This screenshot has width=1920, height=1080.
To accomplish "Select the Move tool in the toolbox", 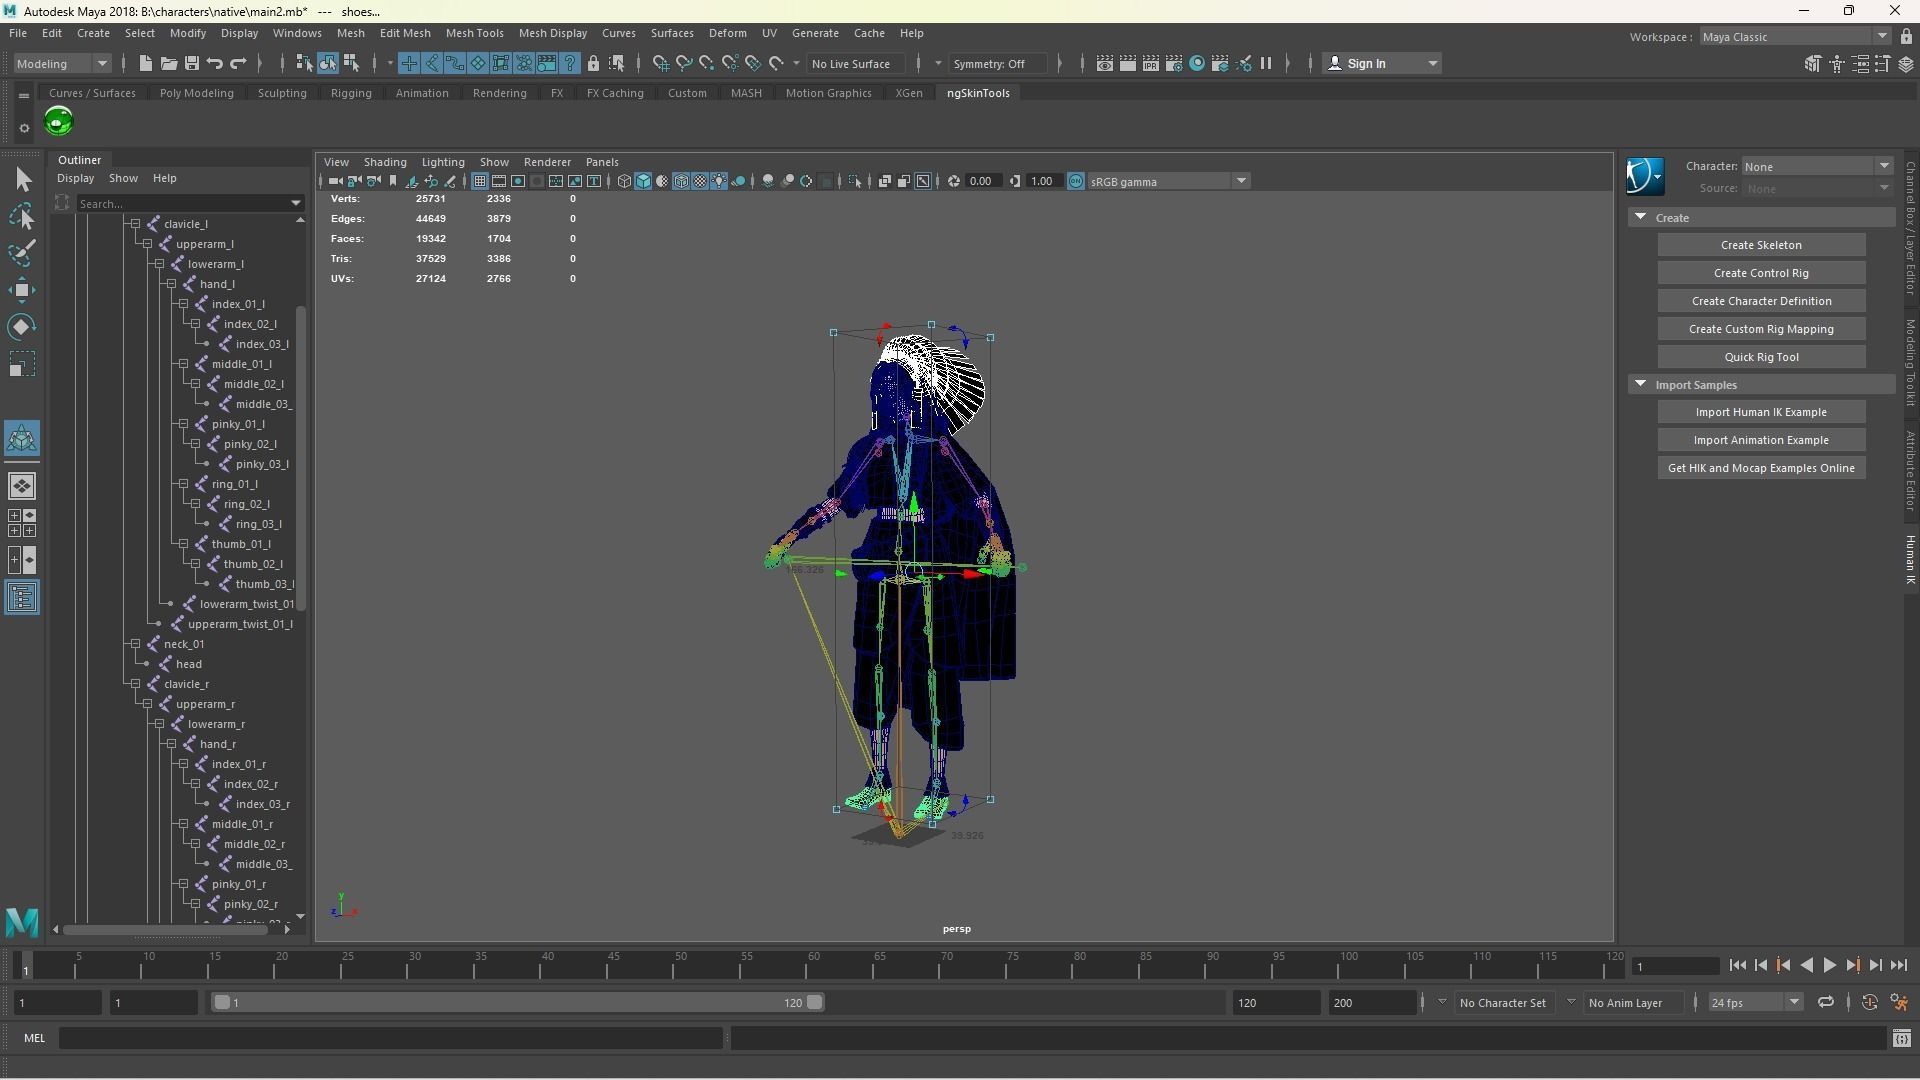I will point(21,290).
